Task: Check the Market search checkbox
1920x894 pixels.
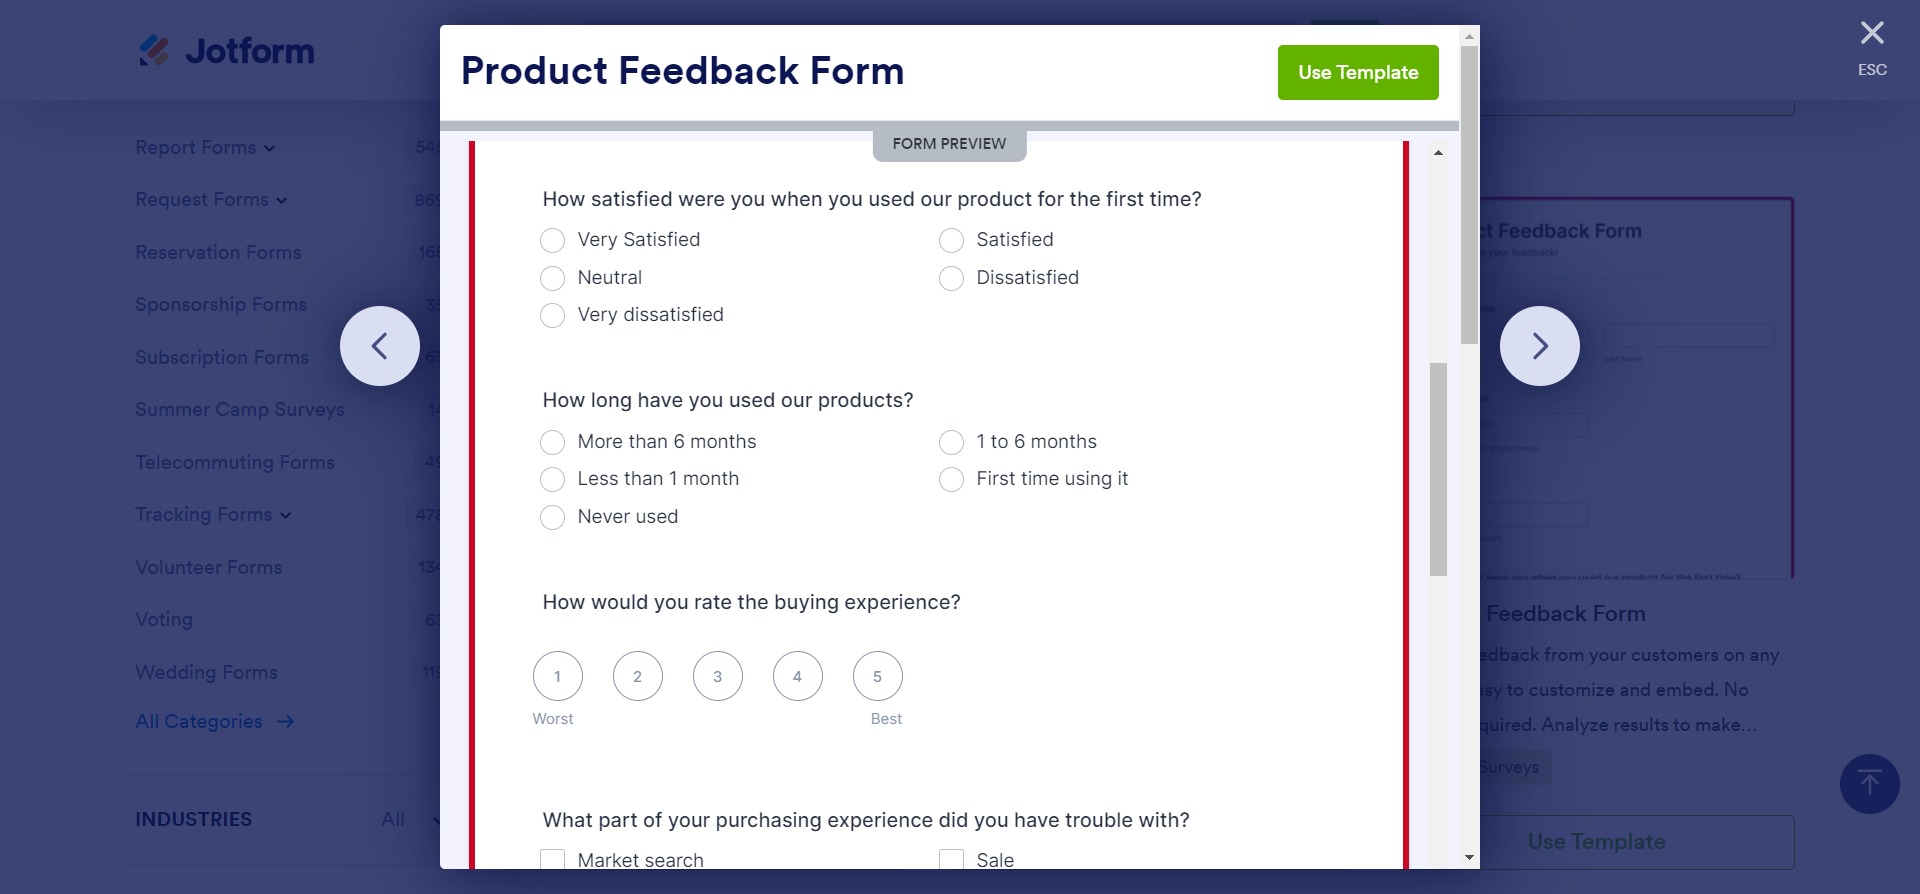Action: 552,859
